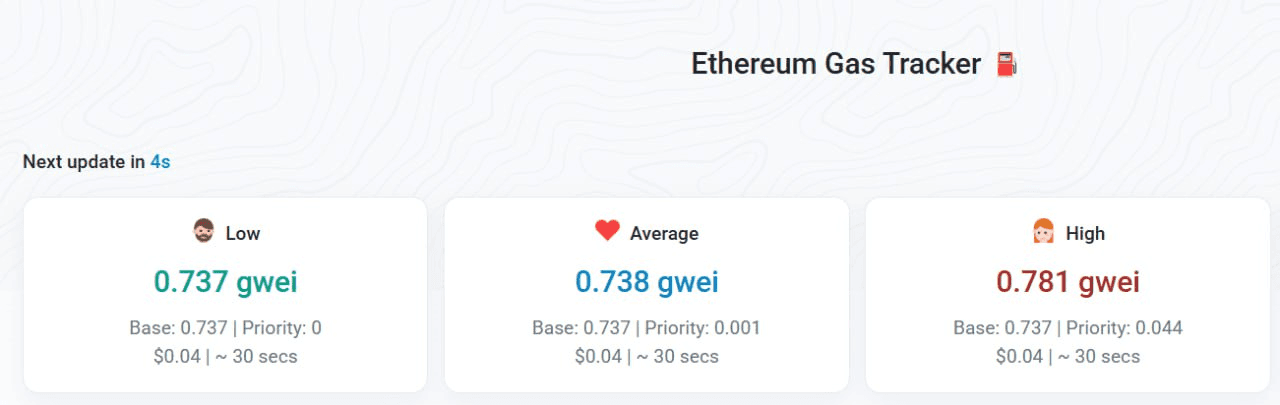Select the Low label text
The width and height of the screenshot is (1280, 405).
click(x=242, y=234)
